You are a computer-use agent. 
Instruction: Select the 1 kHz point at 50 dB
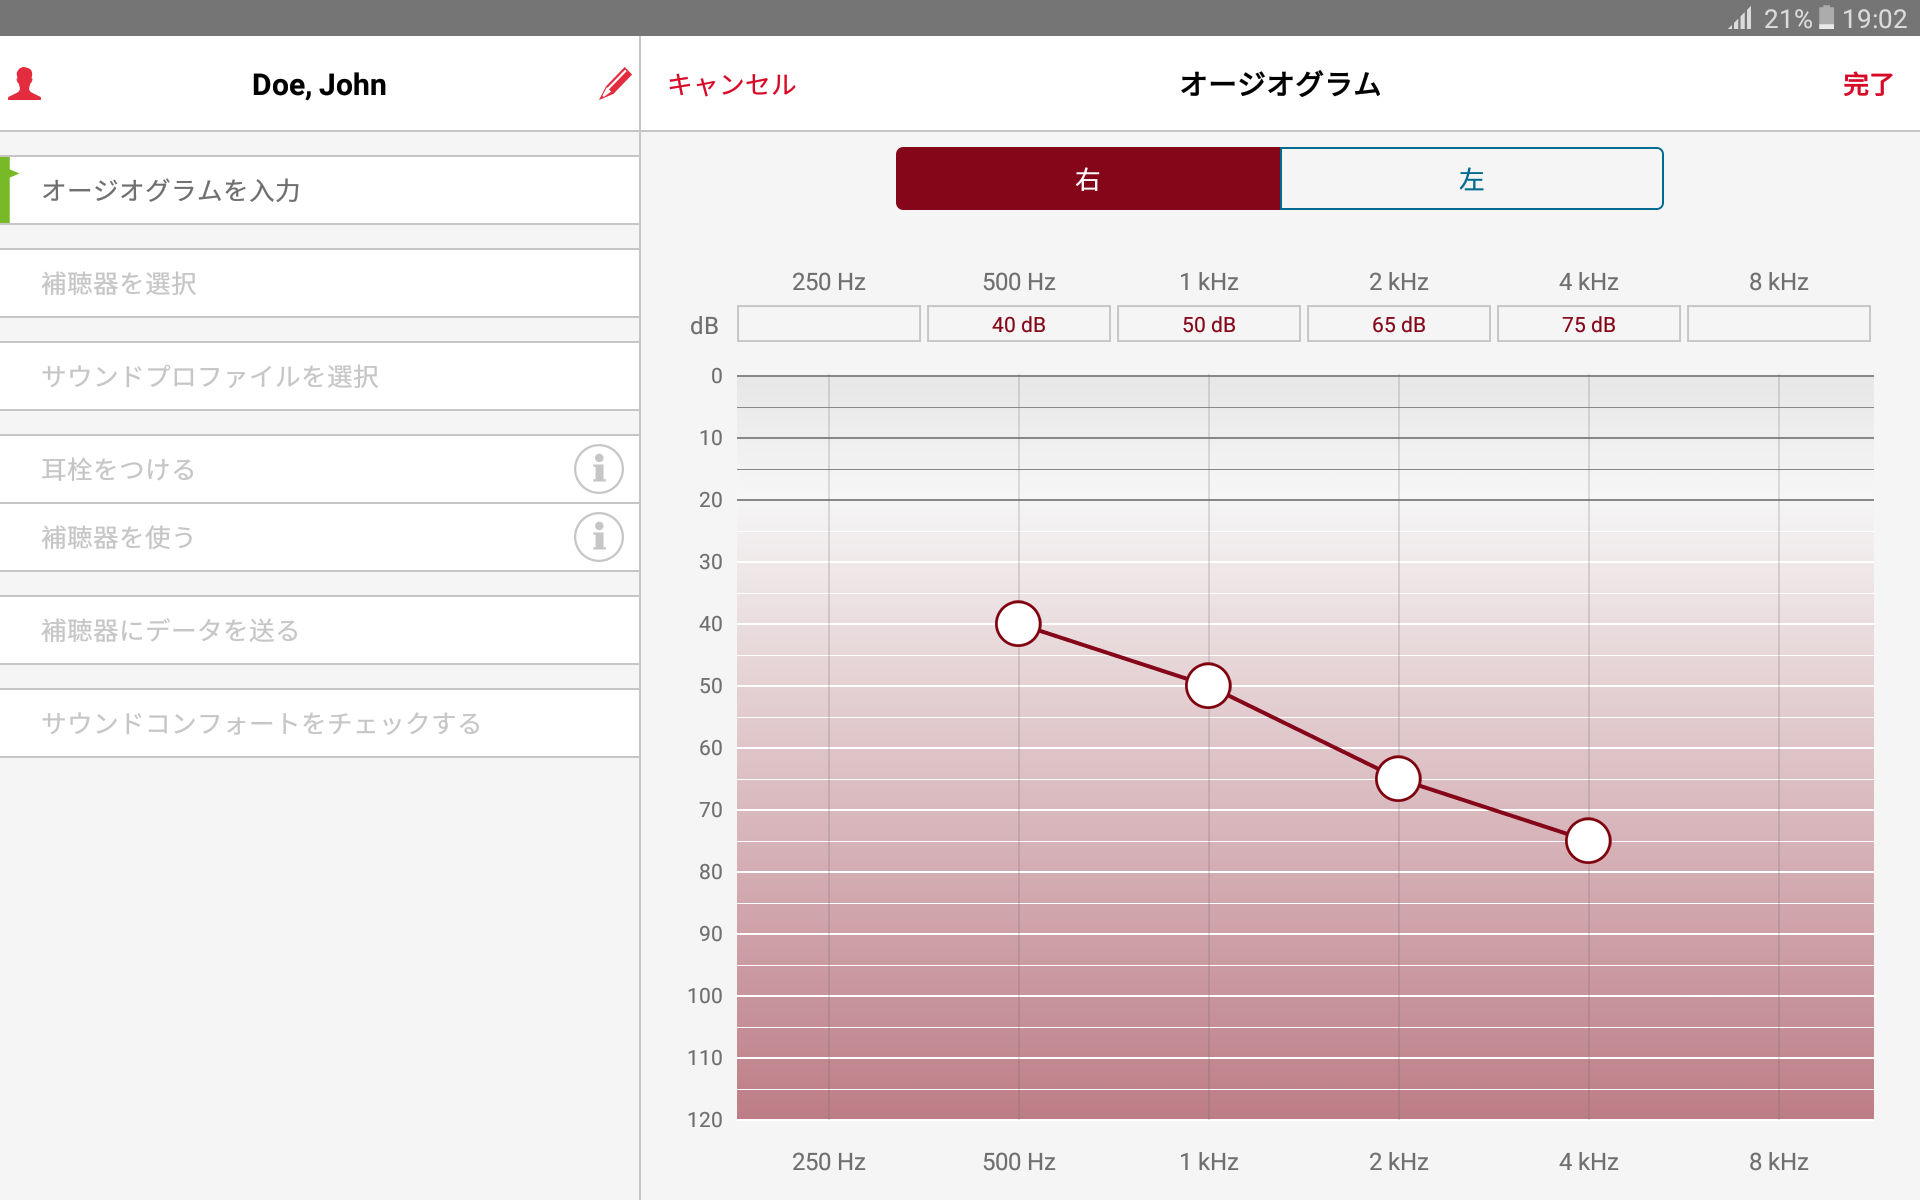coord(1208,686)
